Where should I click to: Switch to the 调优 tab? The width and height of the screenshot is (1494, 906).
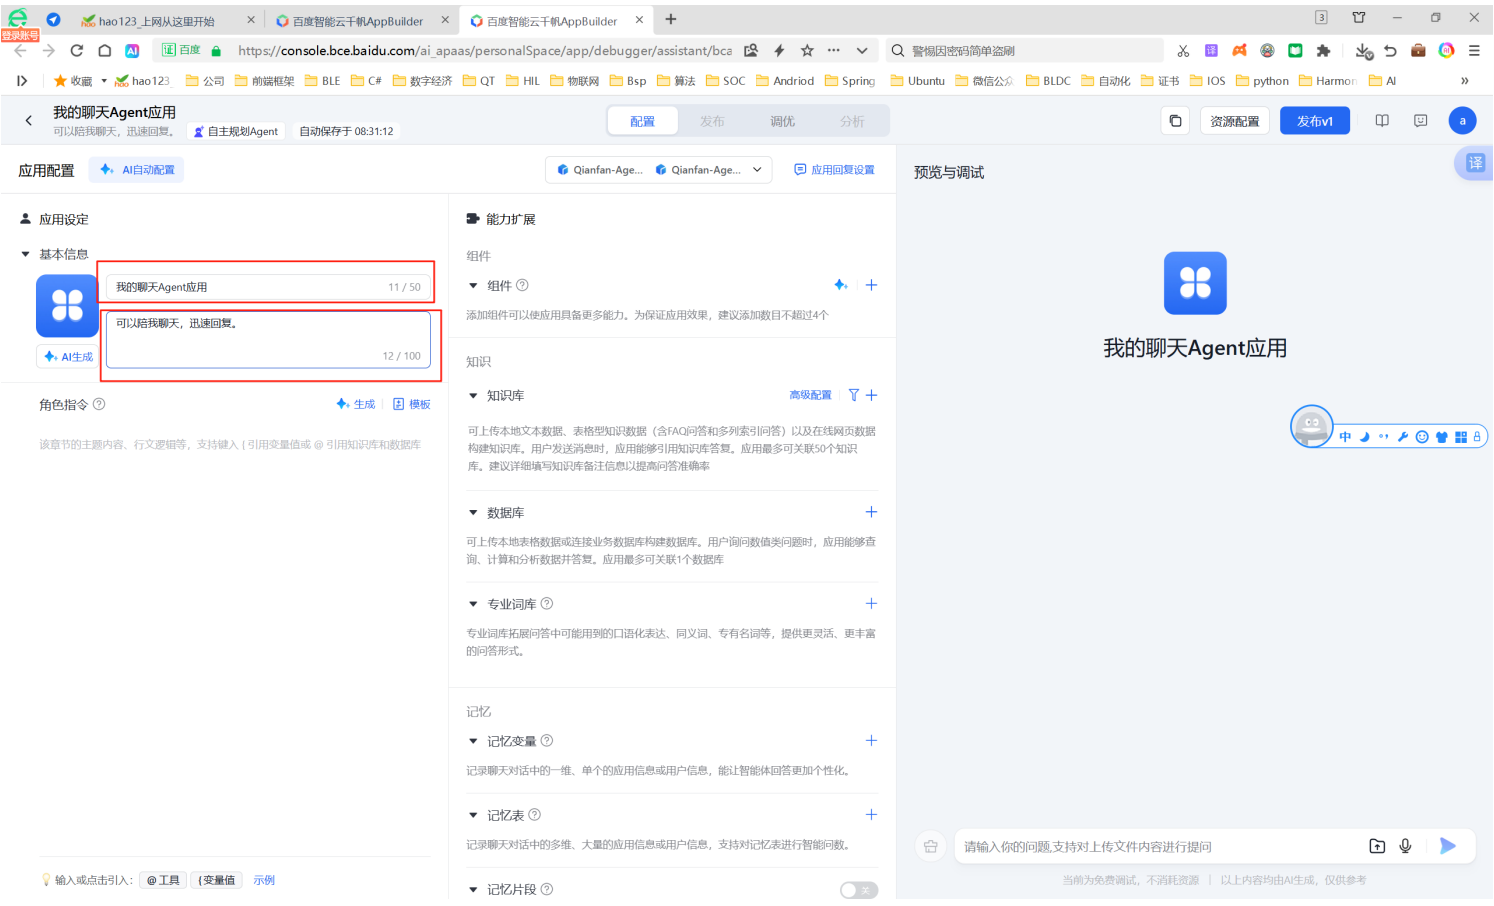point(782,121)
